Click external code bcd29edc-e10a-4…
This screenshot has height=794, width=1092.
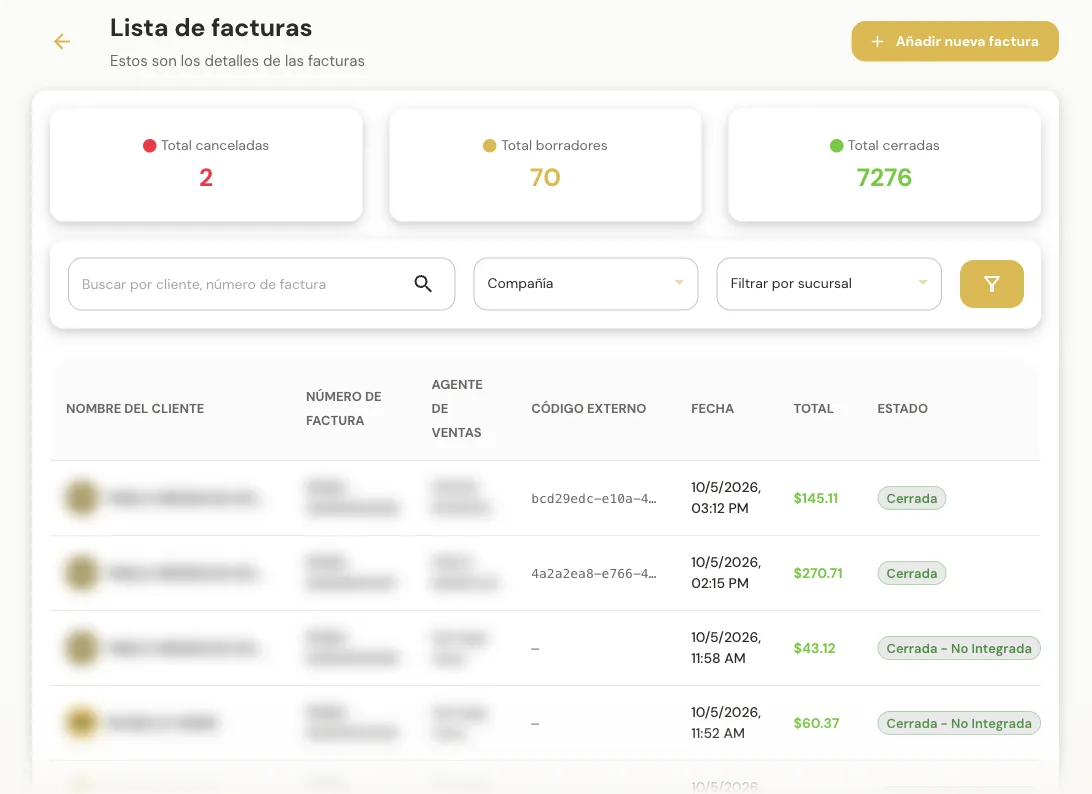click(593, 499)
